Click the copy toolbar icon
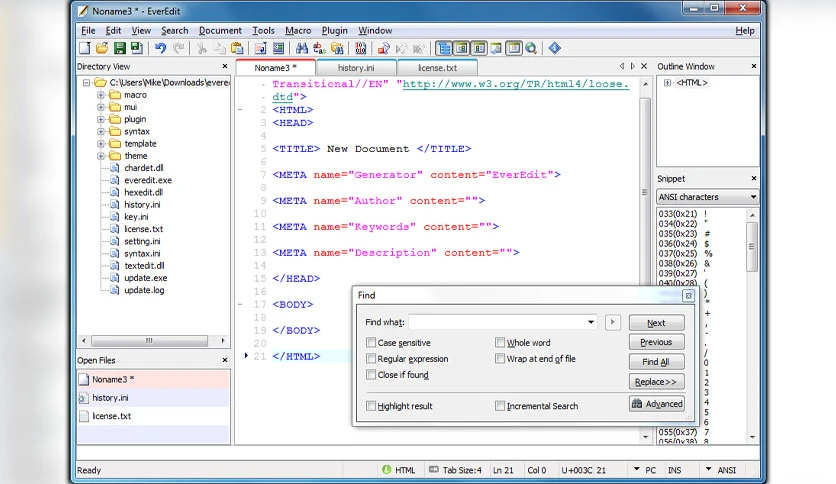 219,48
